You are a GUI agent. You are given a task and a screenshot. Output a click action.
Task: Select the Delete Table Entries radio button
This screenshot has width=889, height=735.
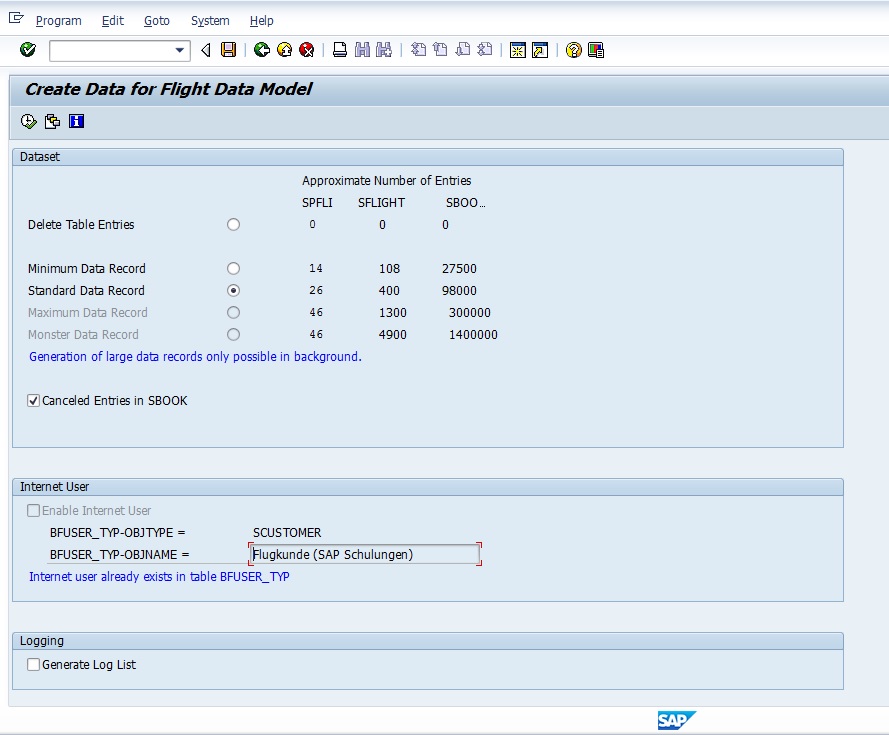(x=233, y=225)
